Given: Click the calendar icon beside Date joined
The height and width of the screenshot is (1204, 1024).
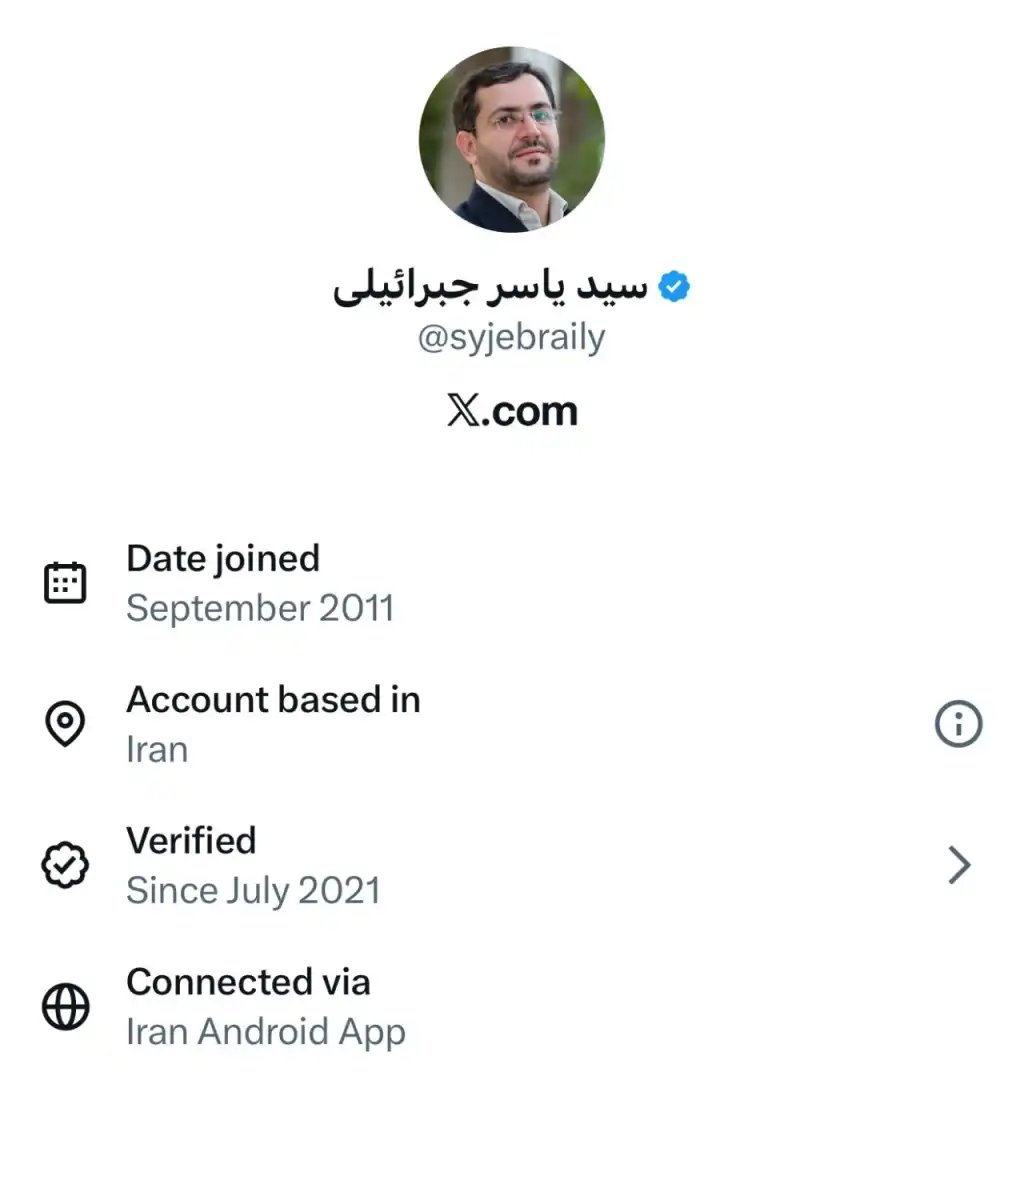Looking at the screenshot, I should pyautogui.click(x=63, y=581).
